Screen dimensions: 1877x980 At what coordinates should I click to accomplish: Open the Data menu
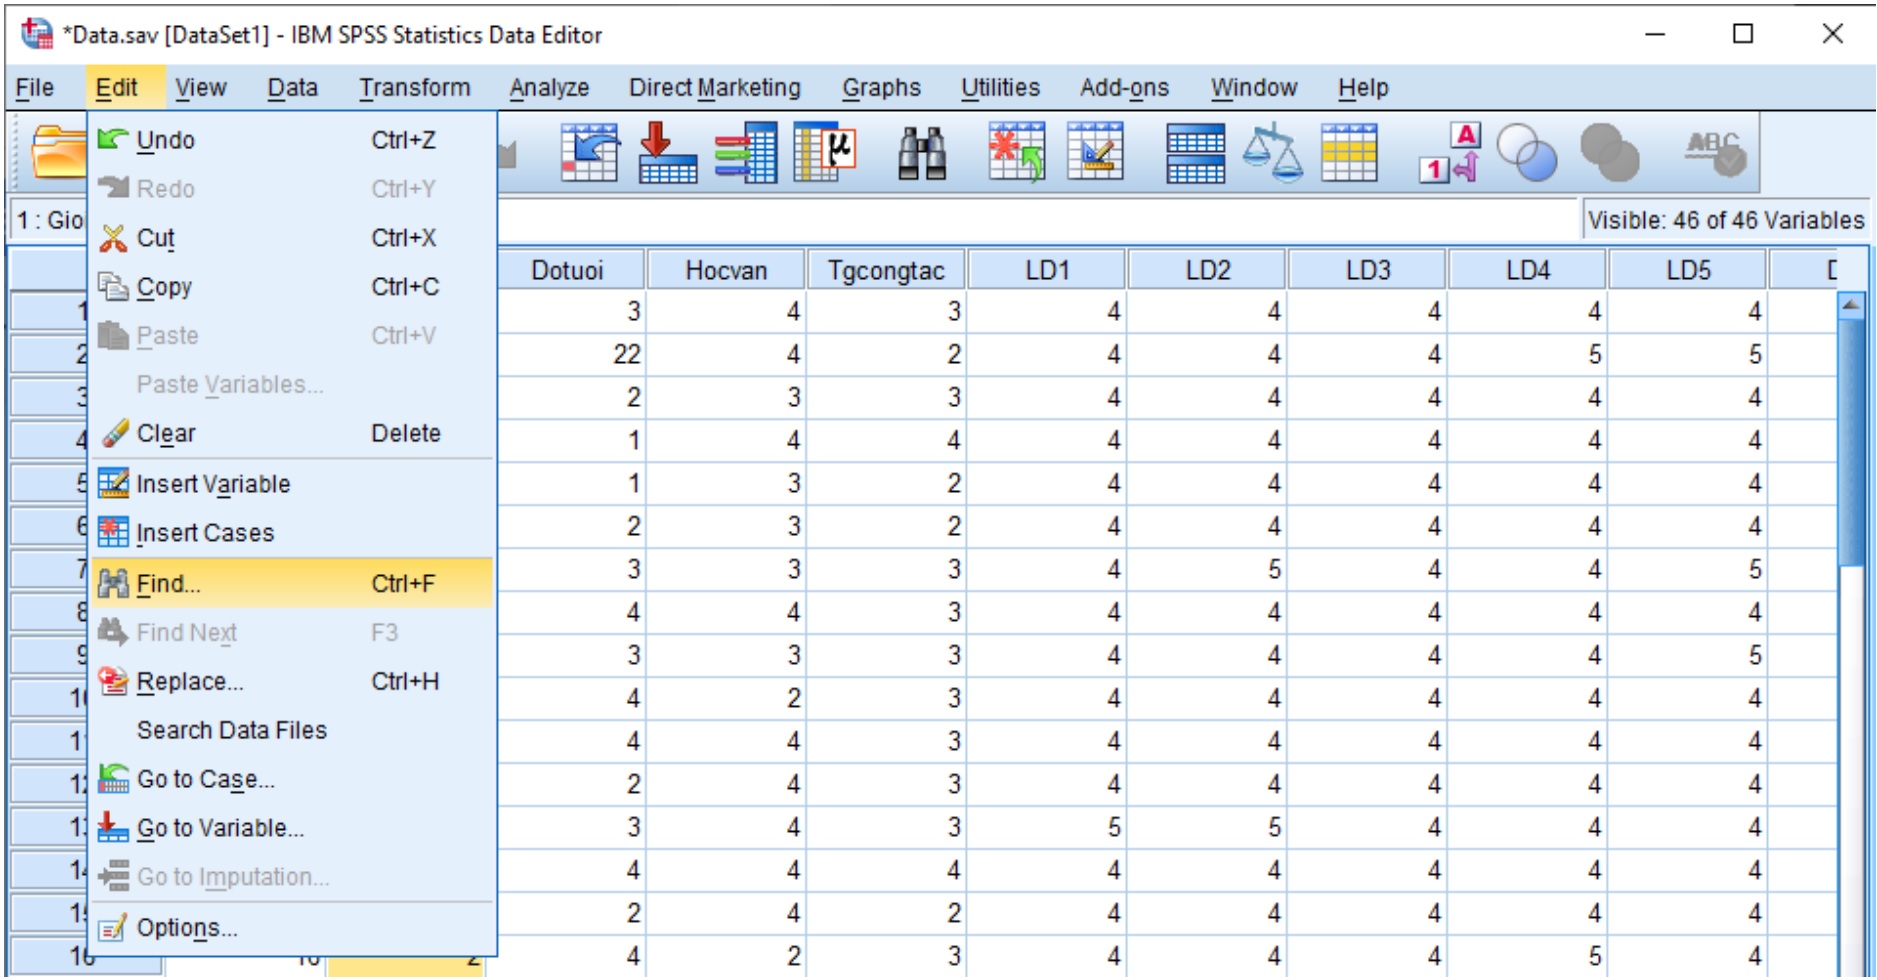coord(292,88)
